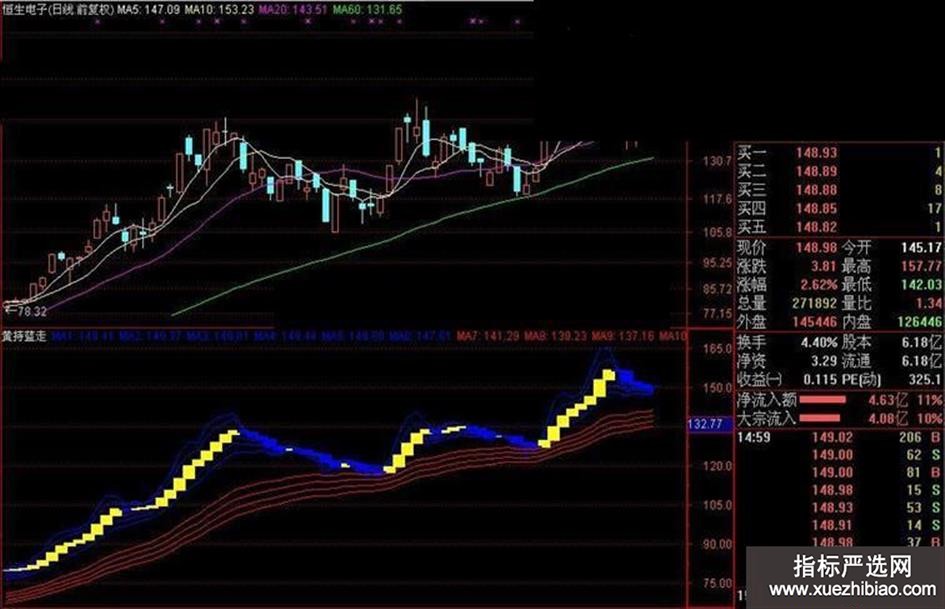This screenshot has width=945, height=609.
Task: Click the 150.0 indicator axis label
Action: (717, 388)
